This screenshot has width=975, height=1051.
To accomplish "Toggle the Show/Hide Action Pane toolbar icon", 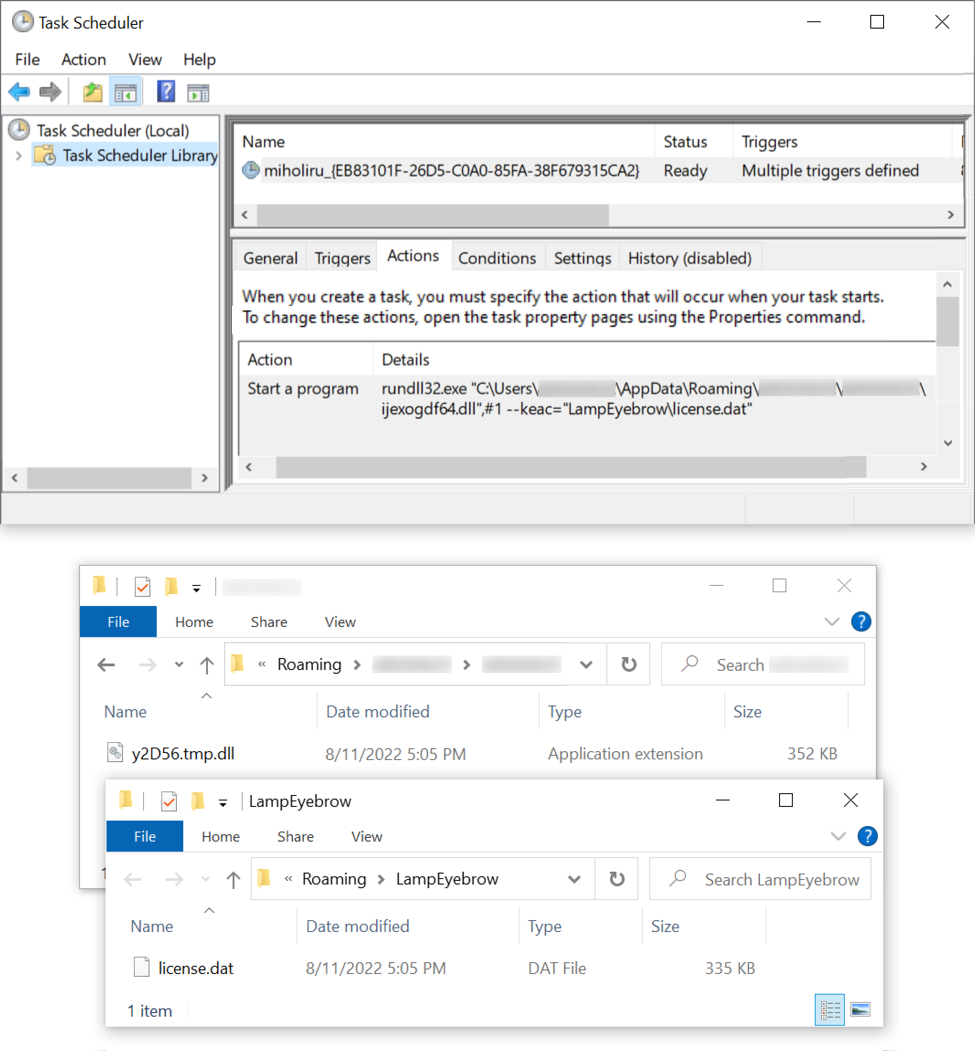I will tap(198, 93).
